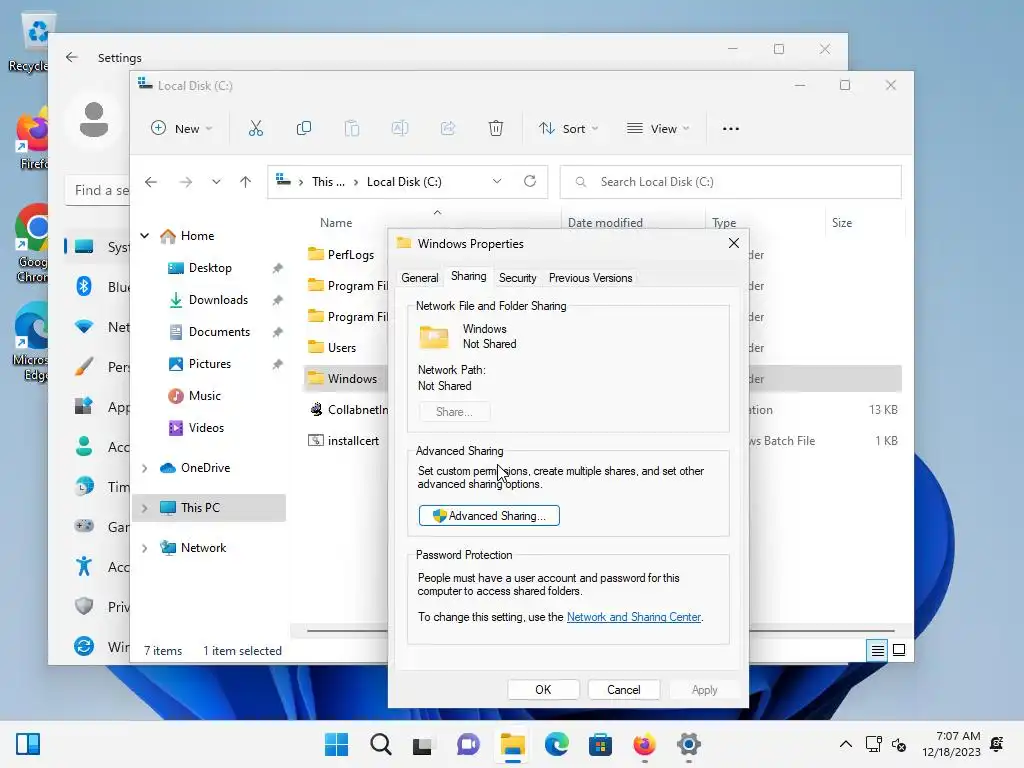Screen dimensions: 1024x768
Task: Open the Previous Versions tab
Action: 590,278
